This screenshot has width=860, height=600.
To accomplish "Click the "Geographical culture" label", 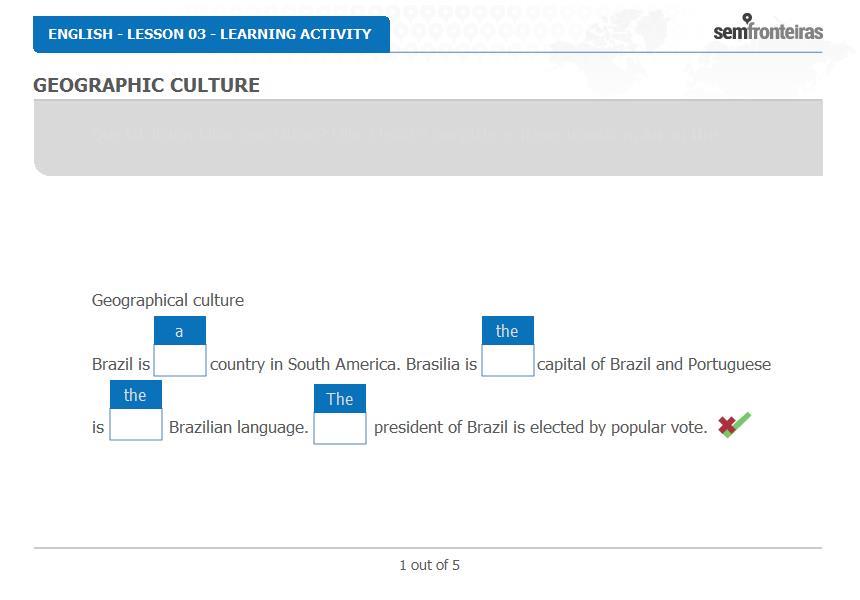I will click(168, 300).
